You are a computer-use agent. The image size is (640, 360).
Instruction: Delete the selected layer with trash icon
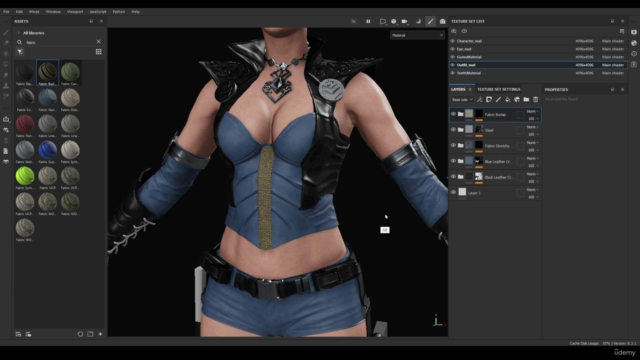[536, 100]
